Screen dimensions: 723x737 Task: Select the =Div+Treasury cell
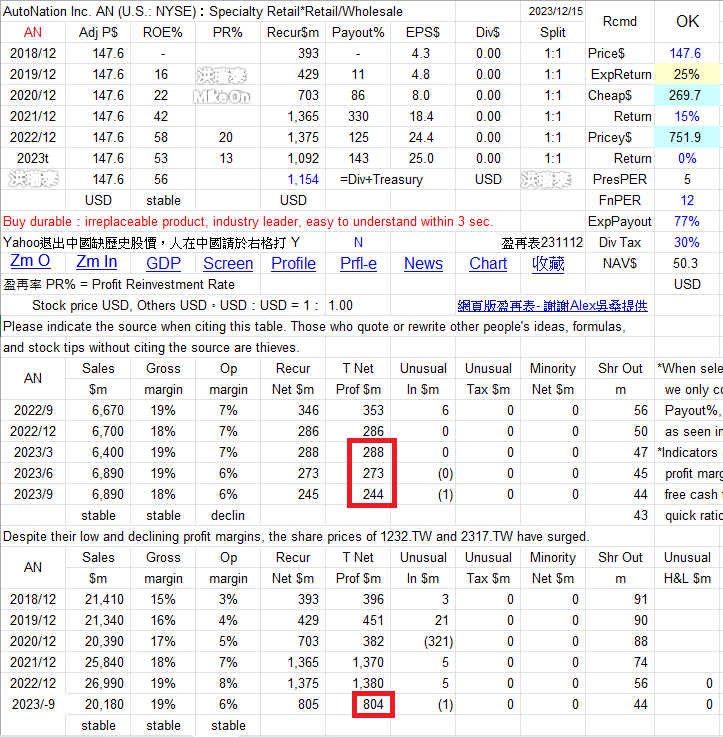tap(381, 179)
